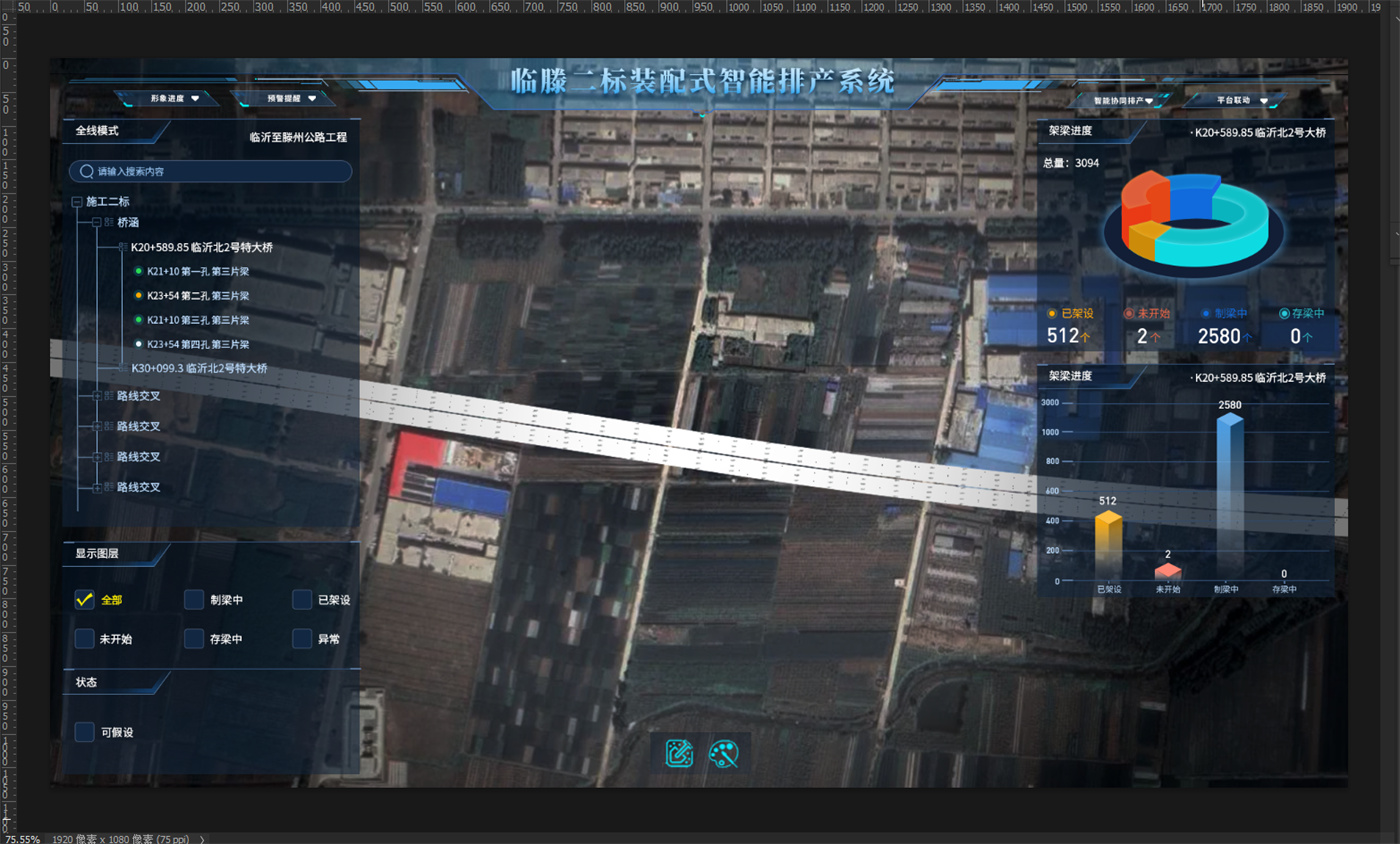Viewport: 1400px width, 844px height.
Task: Click the search magnifier icon
Action: click(86, 171)
